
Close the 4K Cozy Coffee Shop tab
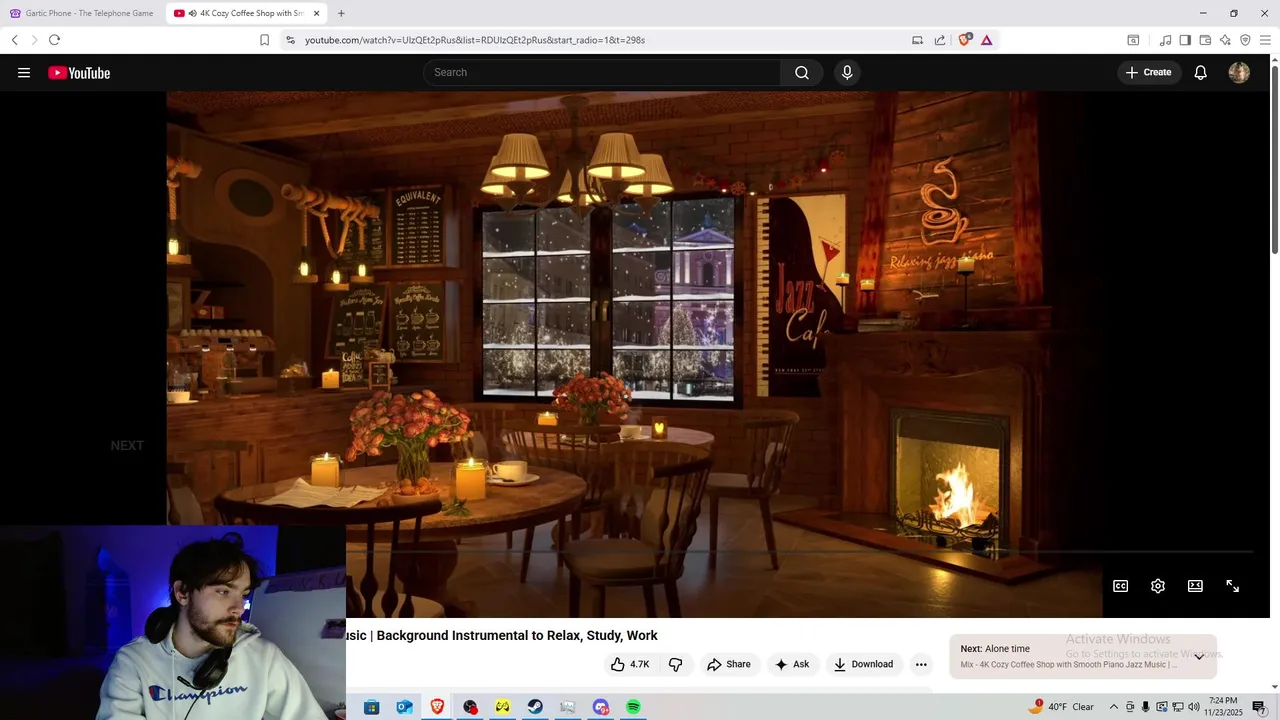point(317,13)
